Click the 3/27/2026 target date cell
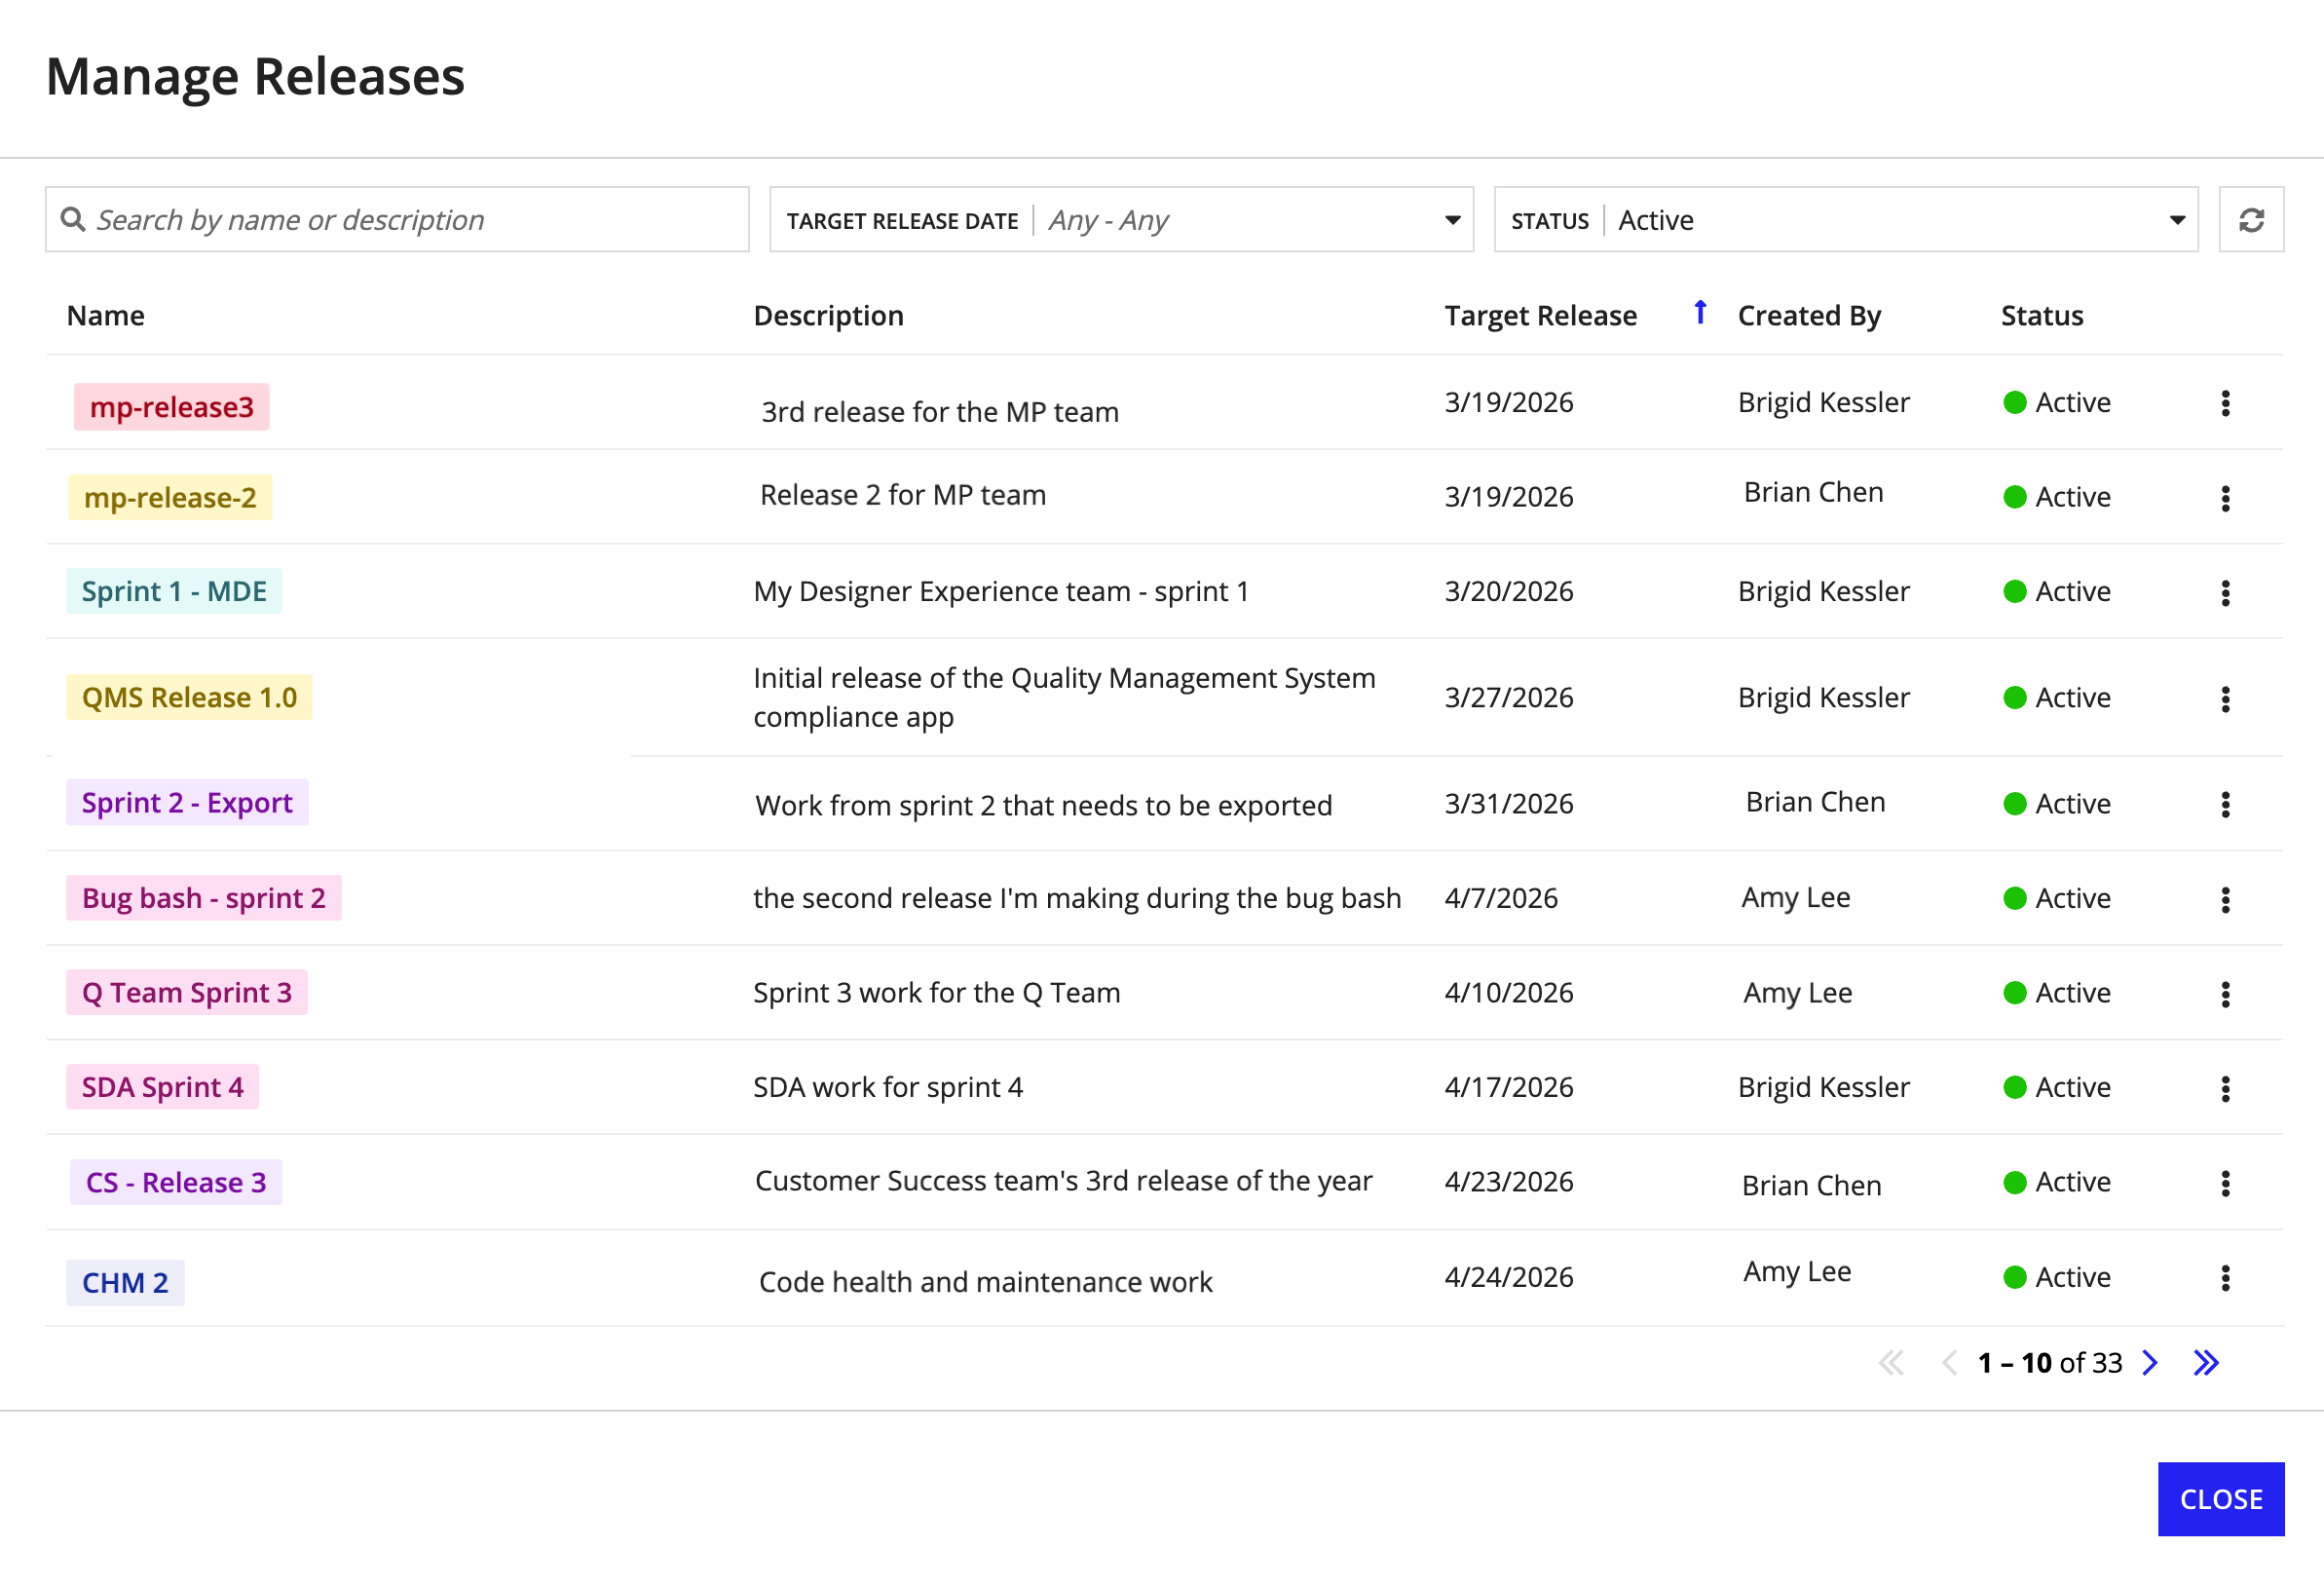This screenshot has width=2324, height=1586. pyautogui.click(x=1508, y=697)
